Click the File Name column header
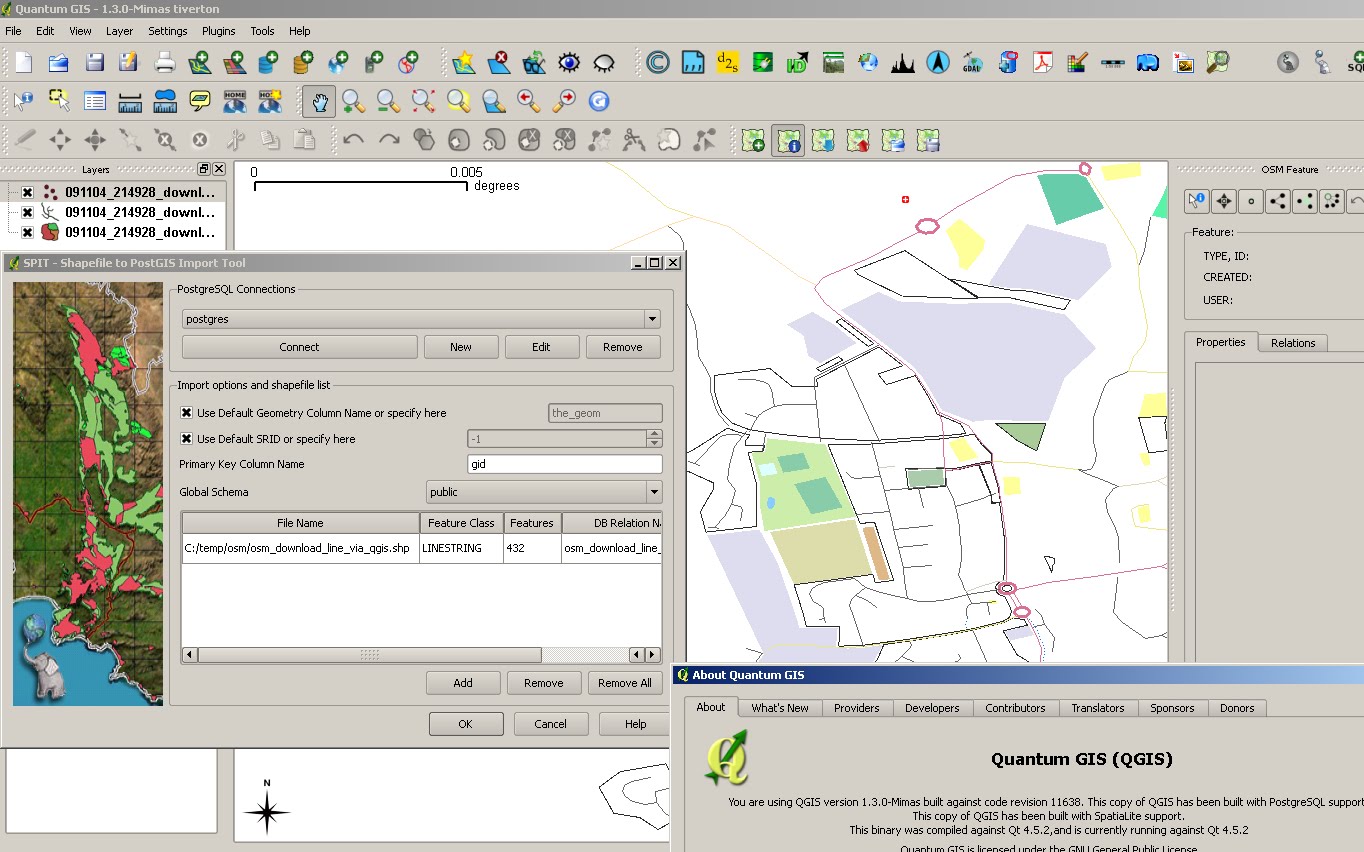The image size is (1364, 852). coord(301,523)
